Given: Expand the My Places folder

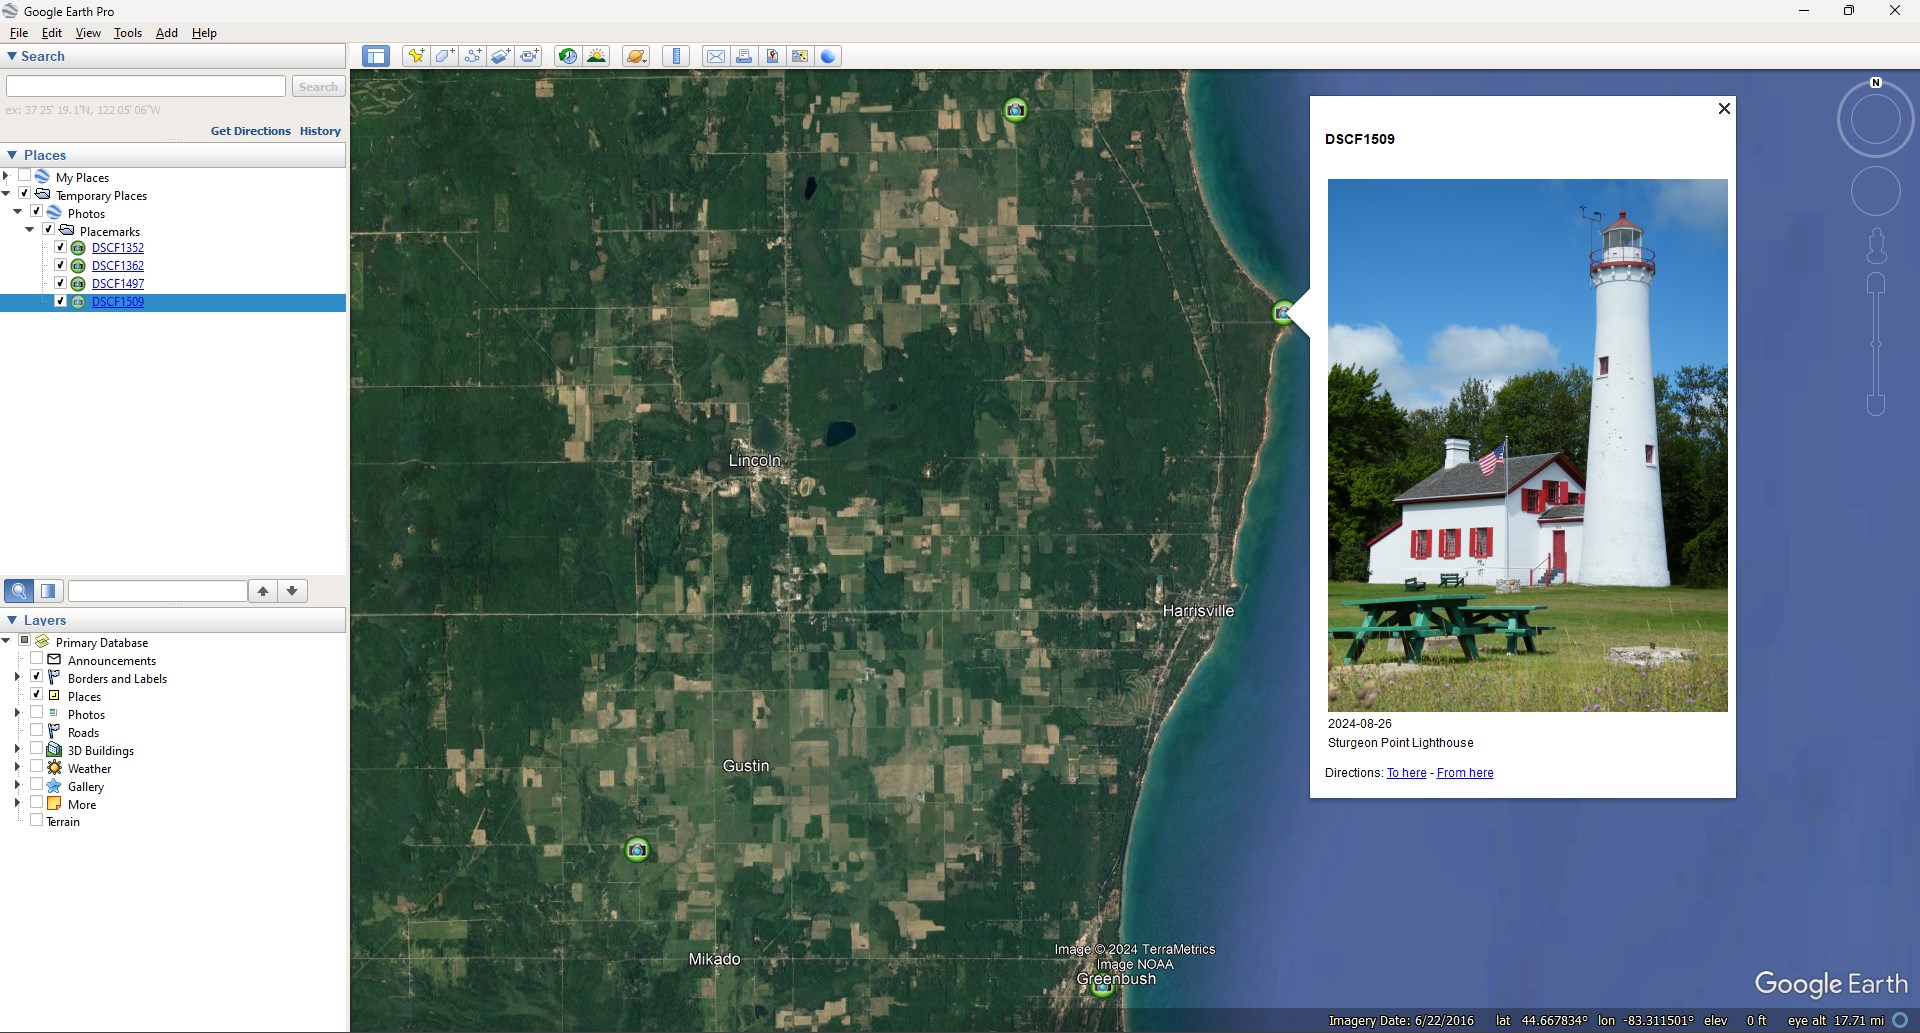Looking at the screenshot, I should point(6,177).
